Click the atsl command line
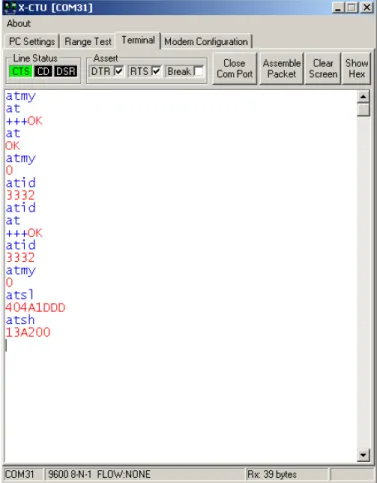This screenshot has height=483, width=377. coord(20,295)
